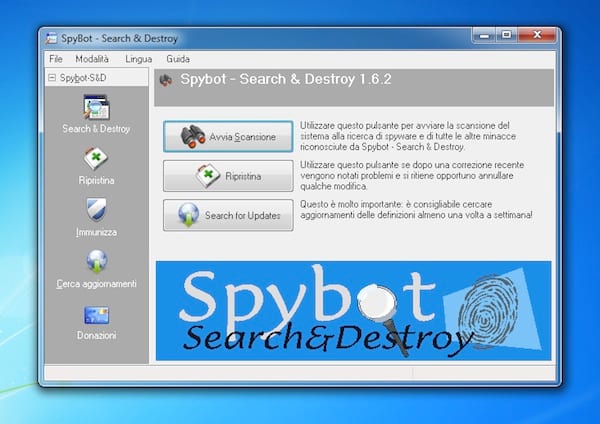This screenshot has height=424, width=600.
Task: Click the Spybot Search&Destroy banner image
Action: [353, 311]
